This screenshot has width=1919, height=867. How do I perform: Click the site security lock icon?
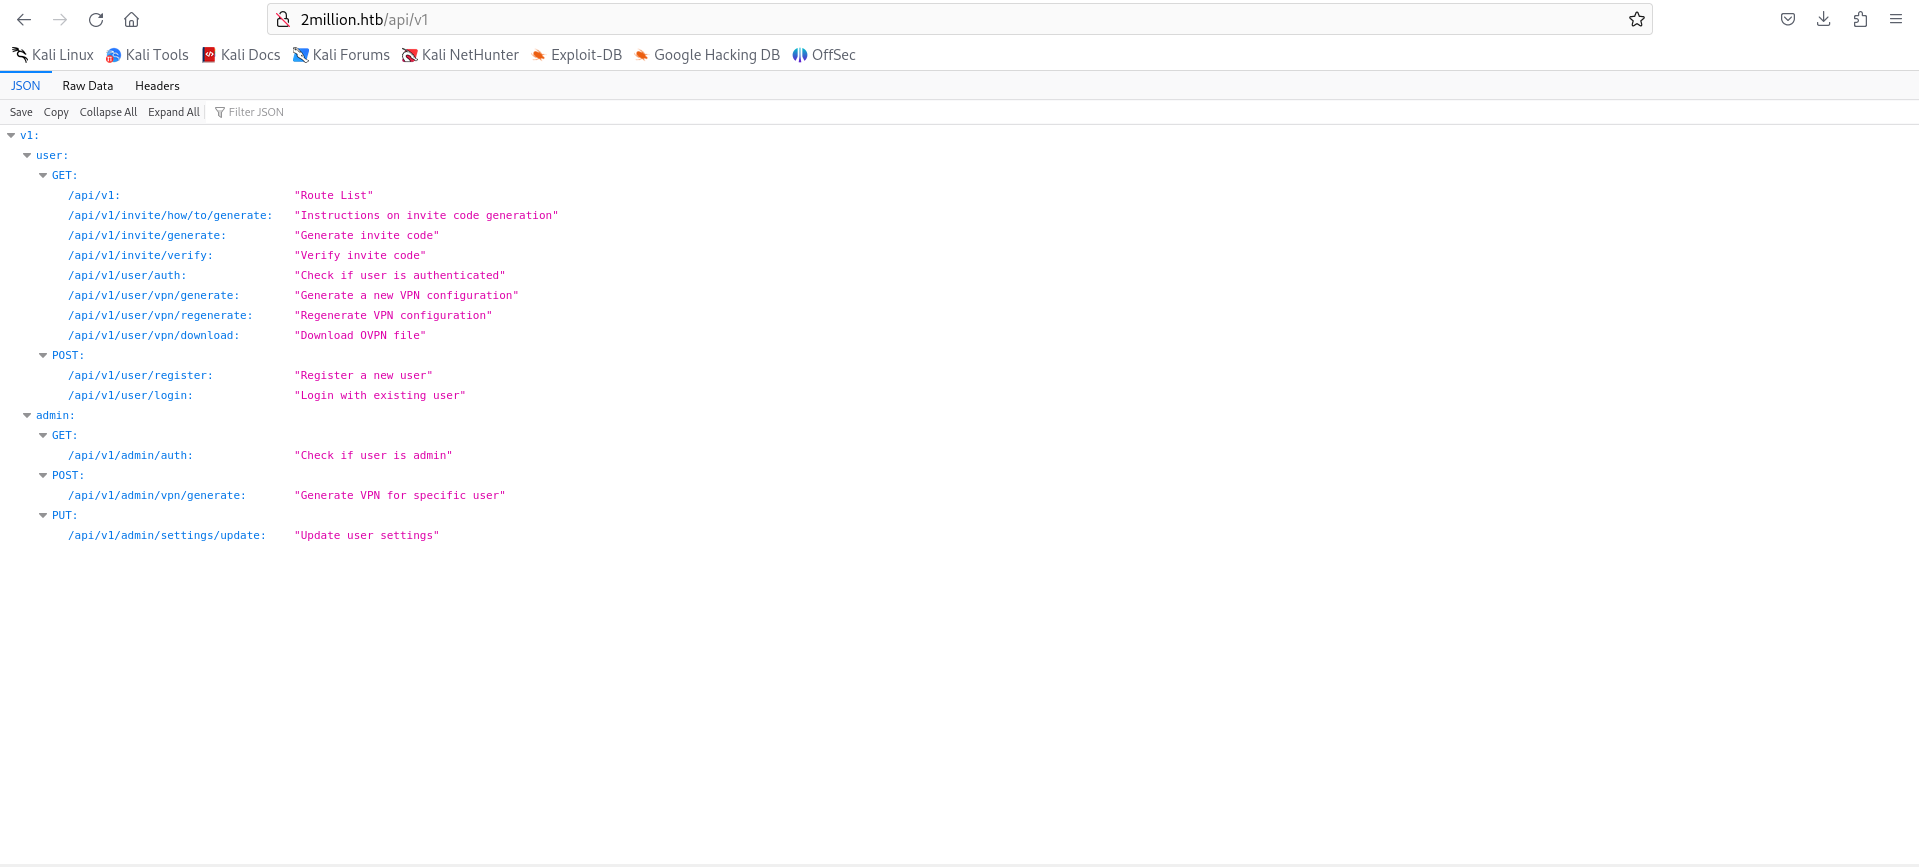pyautogui.click(x=283, y=20)
